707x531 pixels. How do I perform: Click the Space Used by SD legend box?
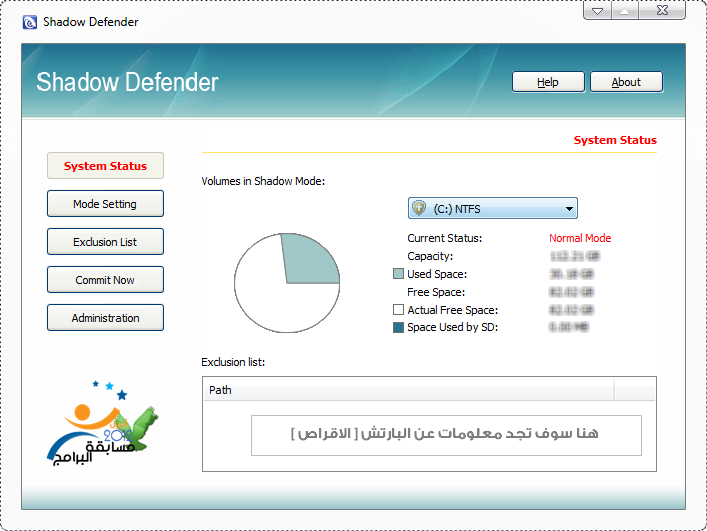[398, 328]
